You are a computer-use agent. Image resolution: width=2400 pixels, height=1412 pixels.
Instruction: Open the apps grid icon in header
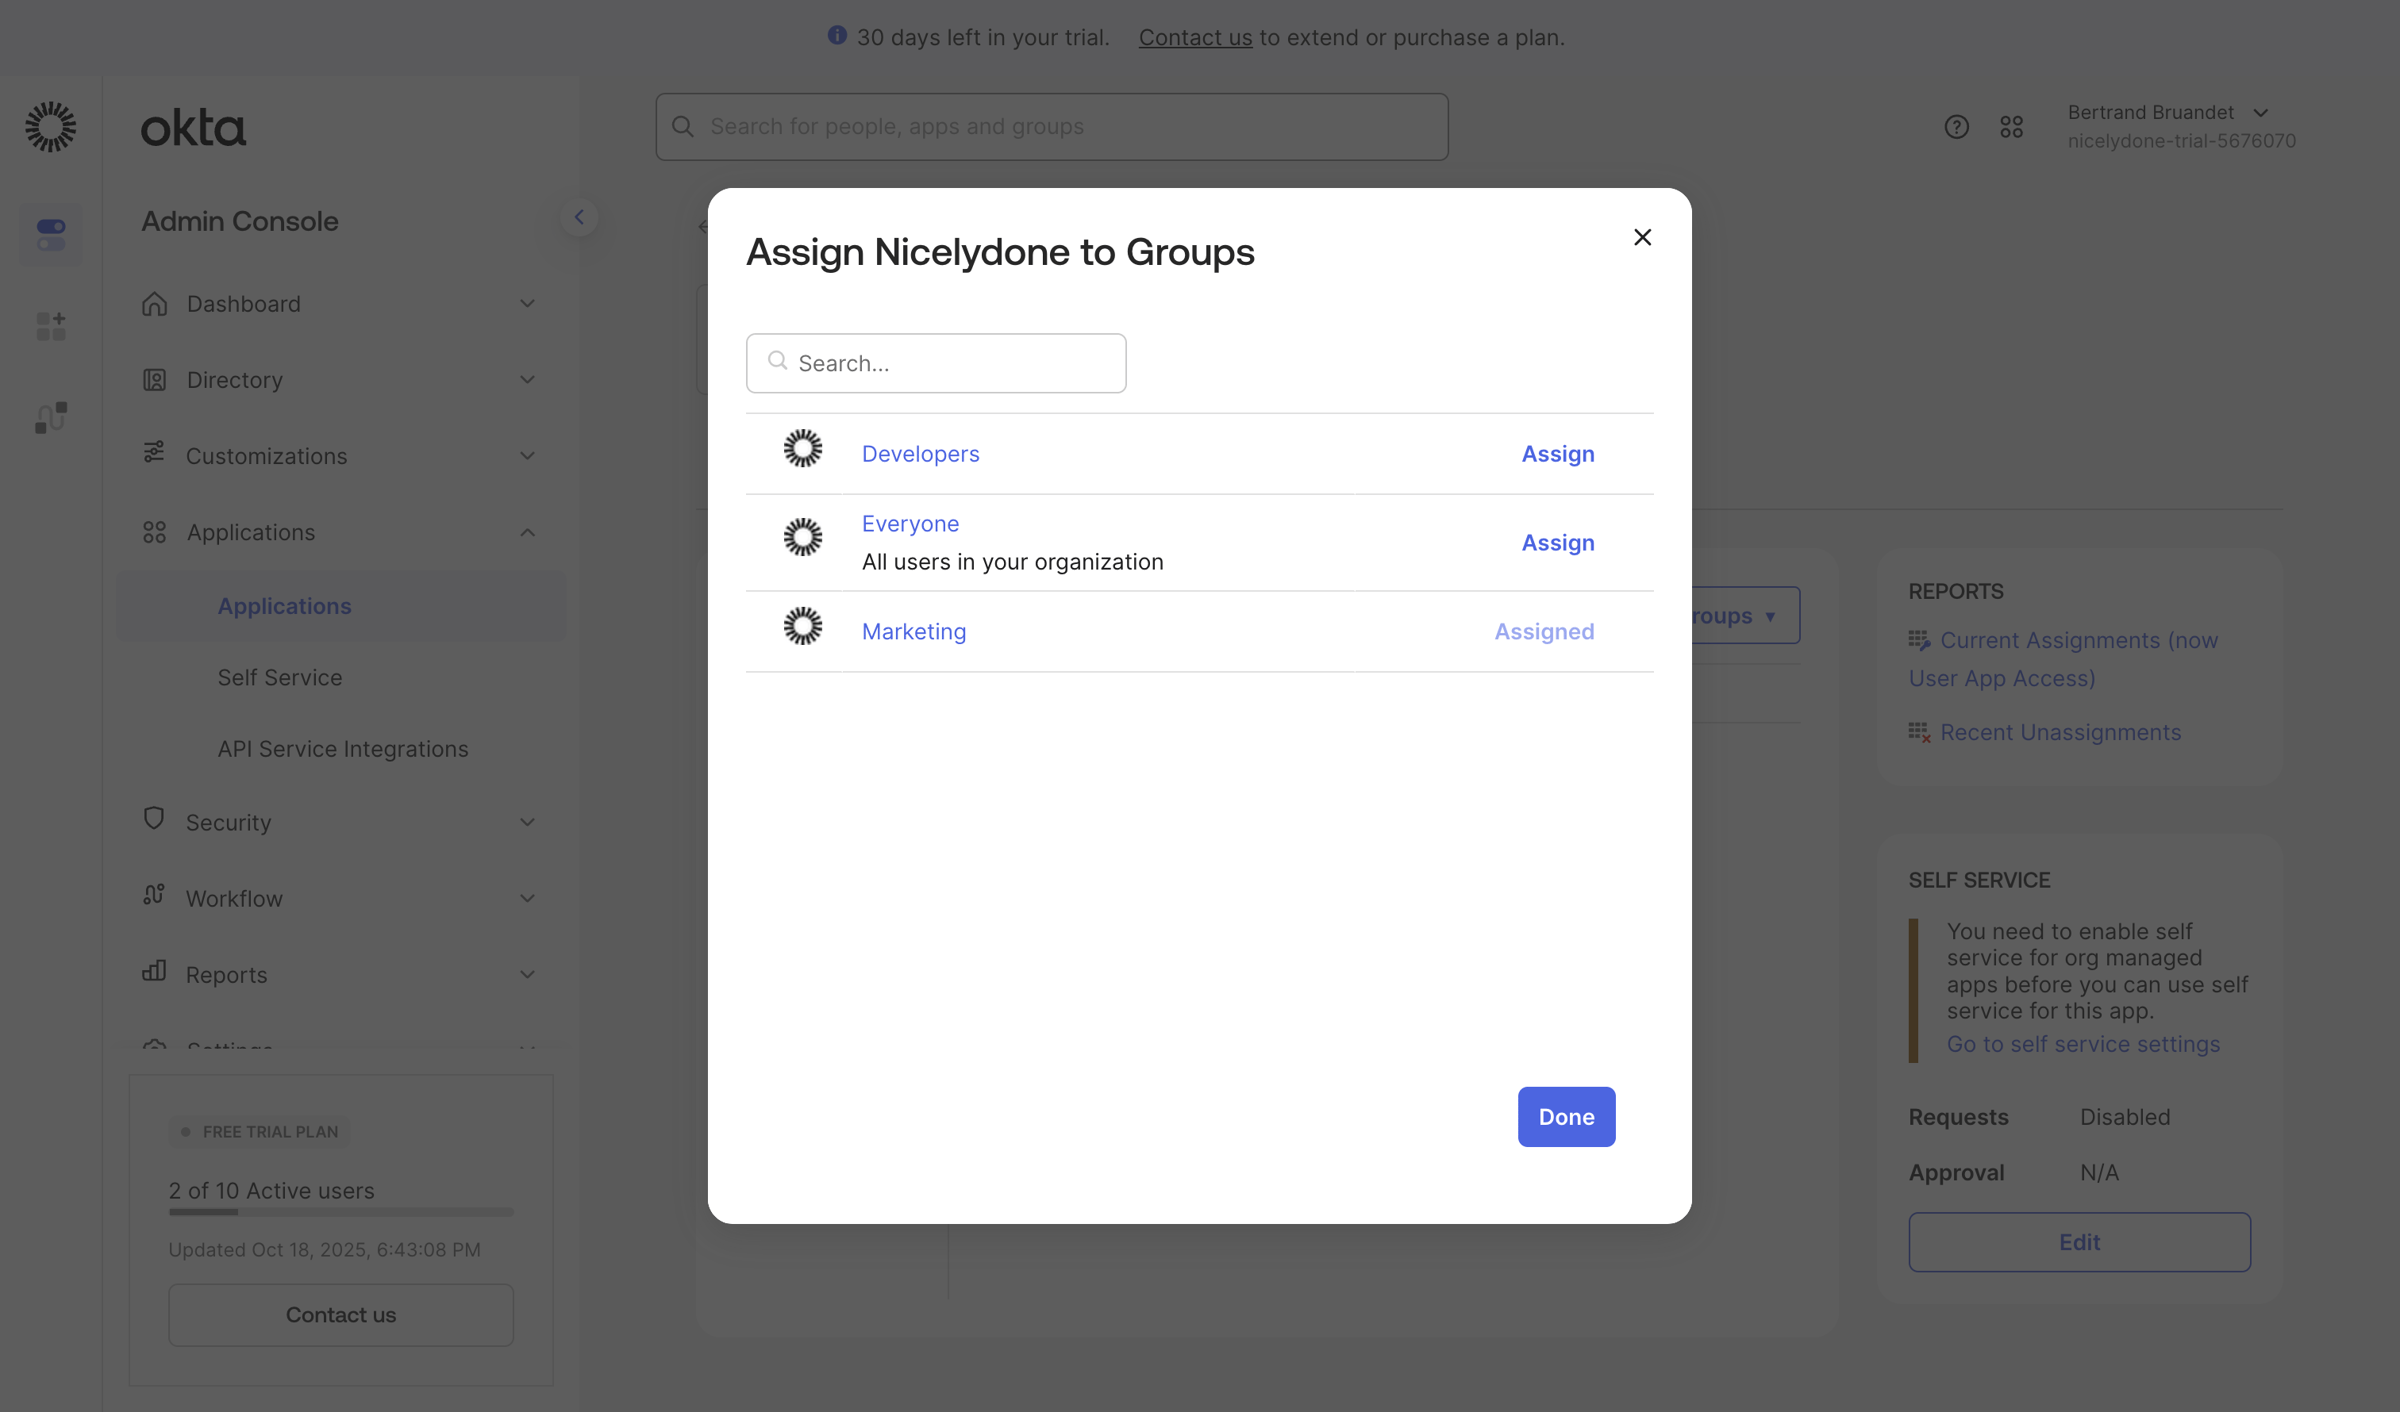coord(2011,127)
